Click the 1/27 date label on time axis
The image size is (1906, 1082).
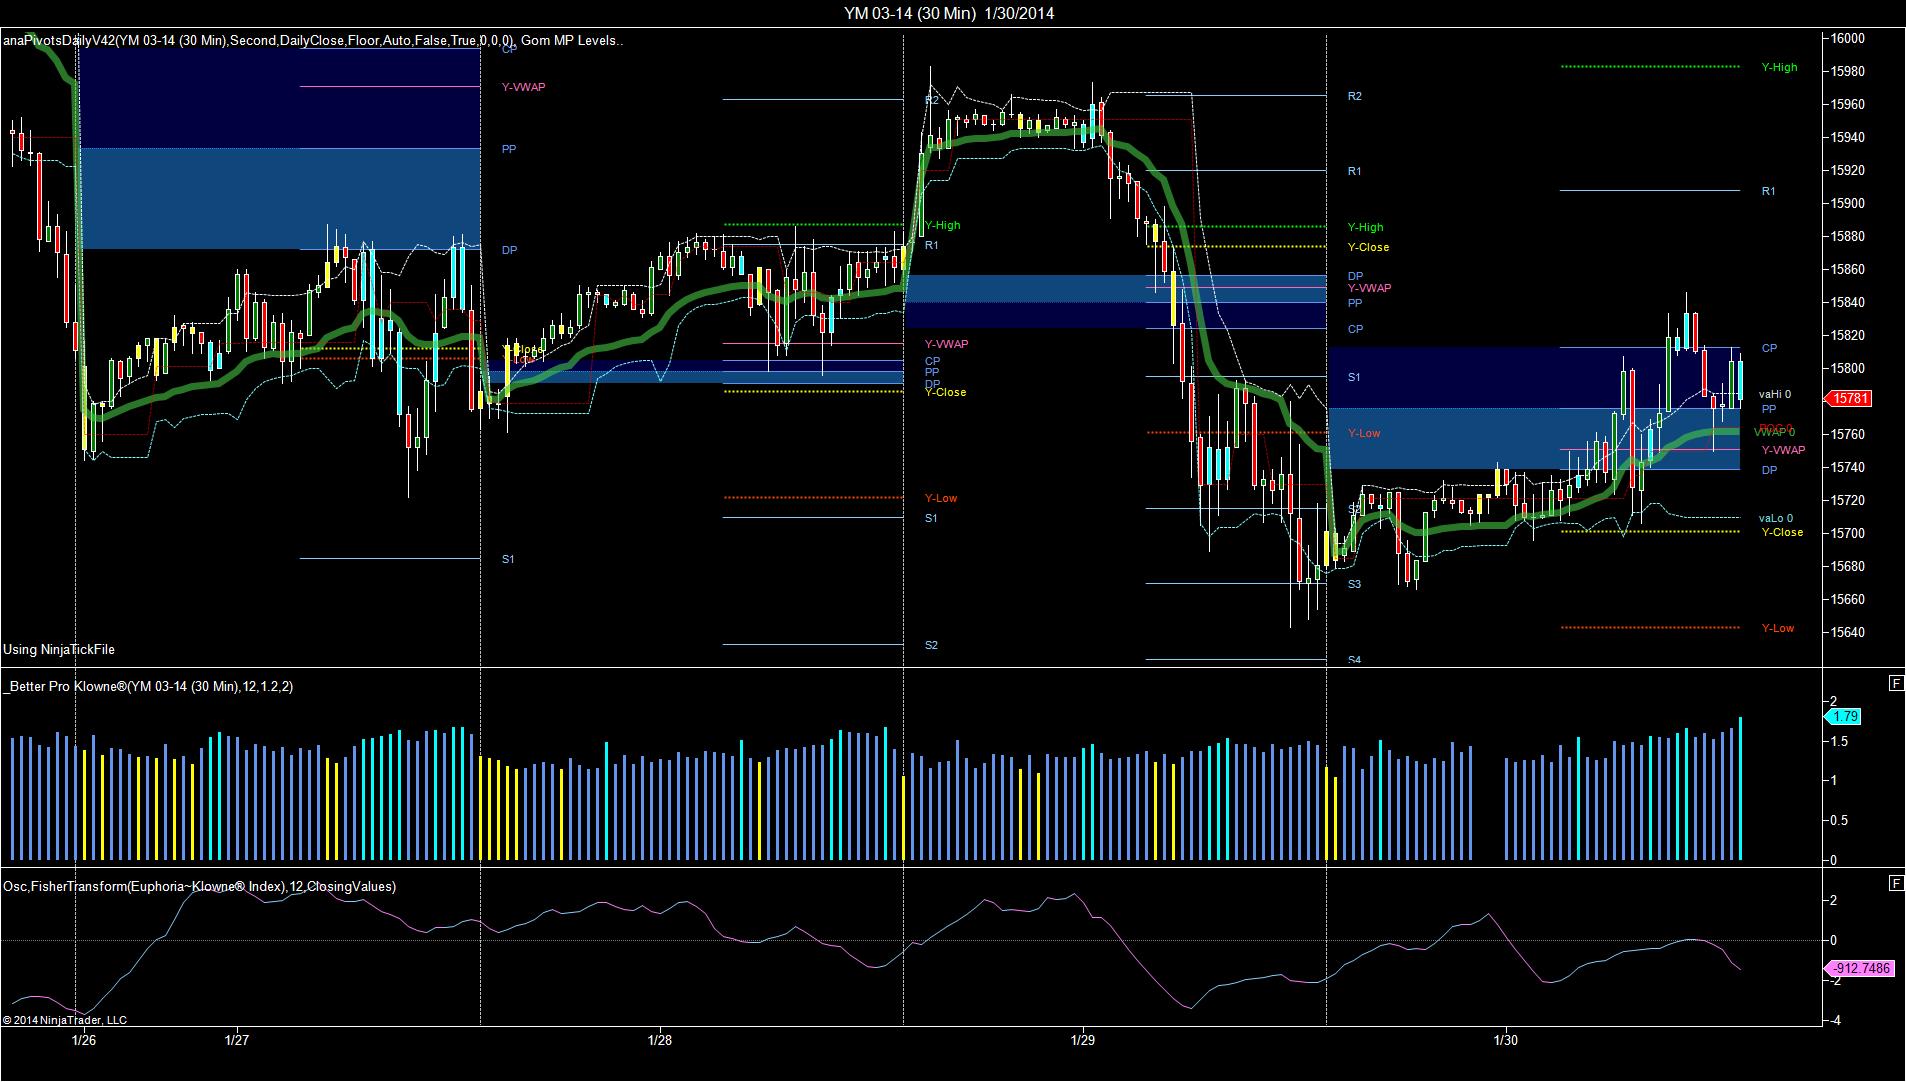click(237, 1041)
